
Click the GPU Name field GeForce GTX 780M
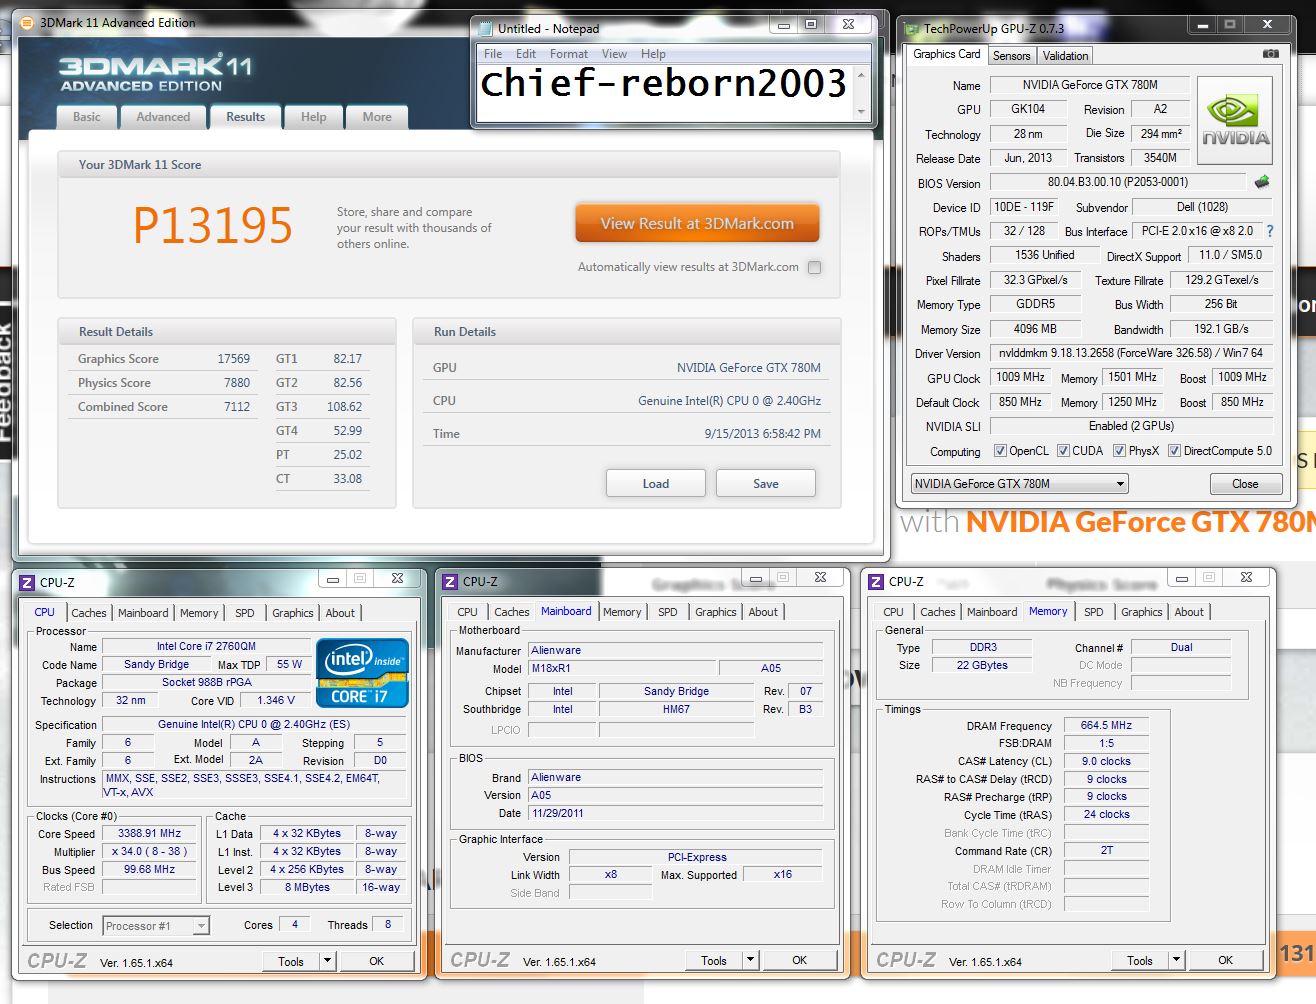coord(1090,85)
